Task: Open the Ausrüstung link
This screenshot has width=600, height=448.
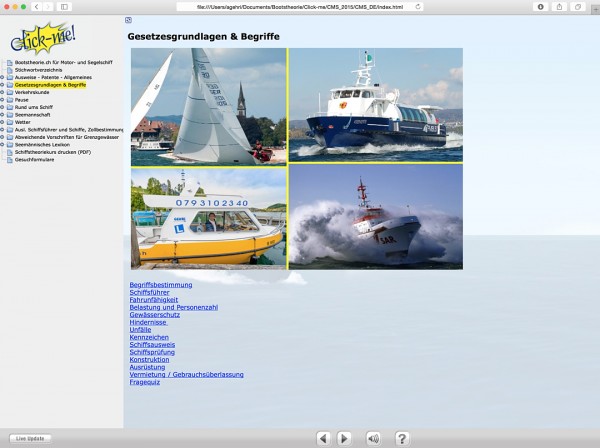Action: pyautogui.click(x=147, y=367)
